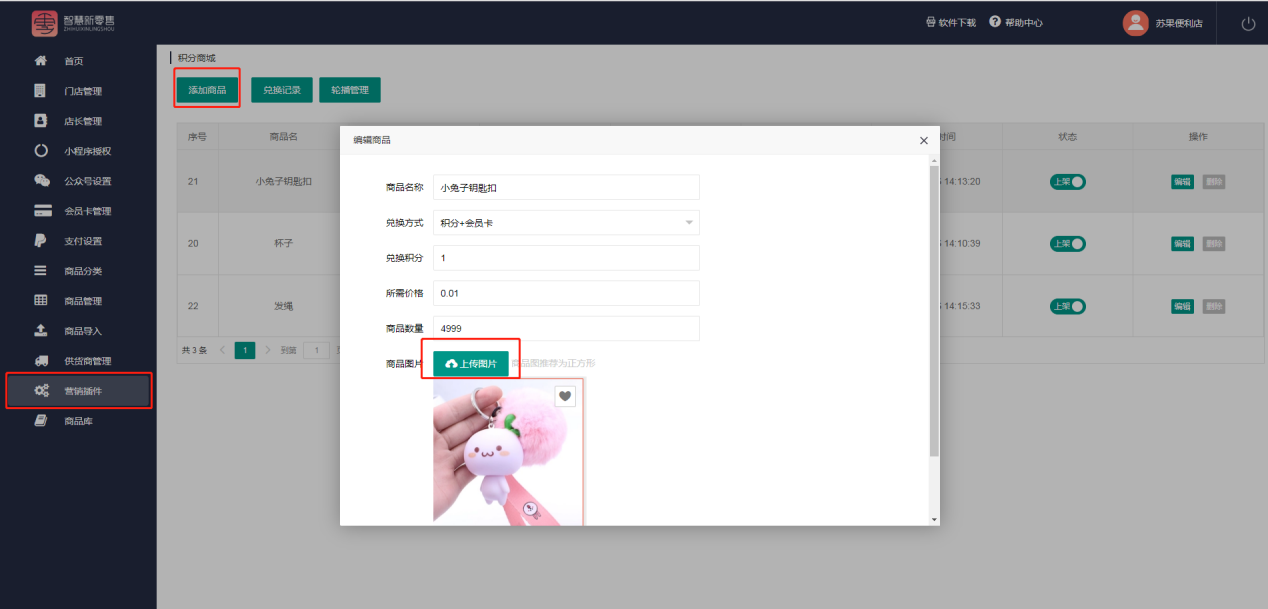The width and height of the screenshot is (1268, 609).
Task: Click the 商品名称 input field
Action: point(566,187)
